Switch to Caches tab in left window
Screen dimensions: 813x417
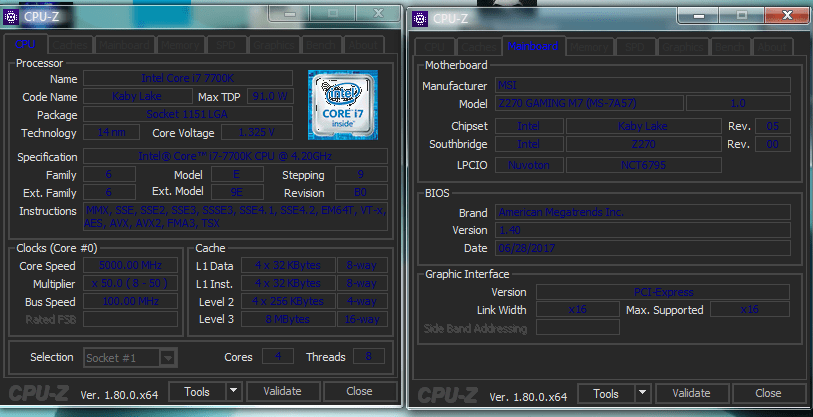pos(70,45)
